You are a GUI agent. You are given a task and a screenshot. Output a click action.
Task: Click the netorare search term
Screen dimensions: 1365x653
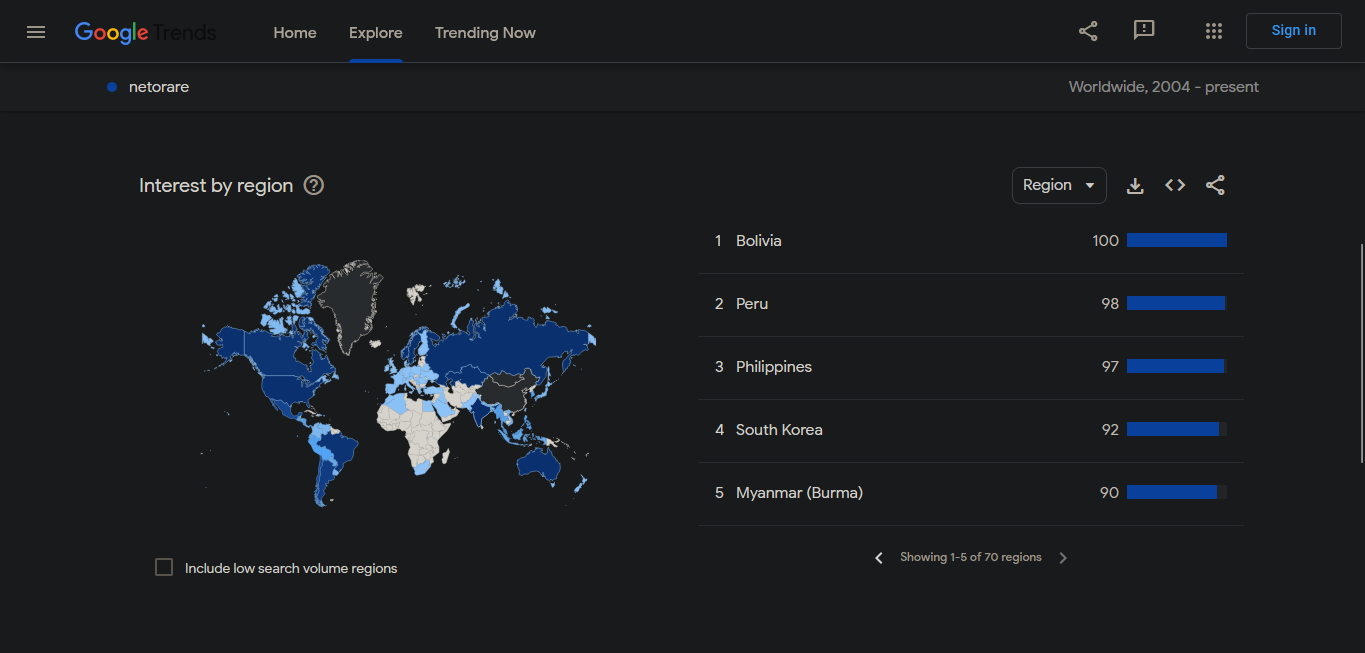click(x=159, y=87)
